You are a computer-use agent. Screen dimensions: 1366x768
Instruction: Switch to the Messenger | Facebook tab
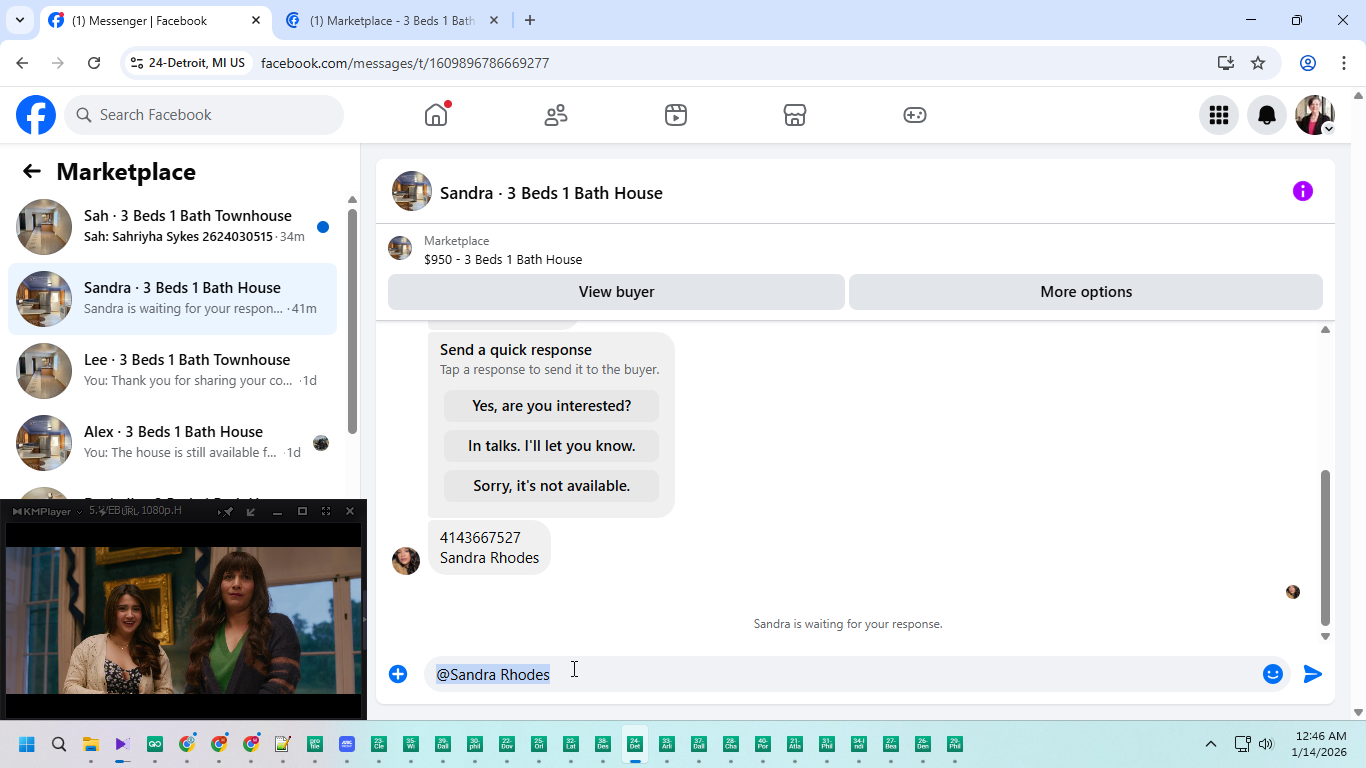[x=155, y=20]
